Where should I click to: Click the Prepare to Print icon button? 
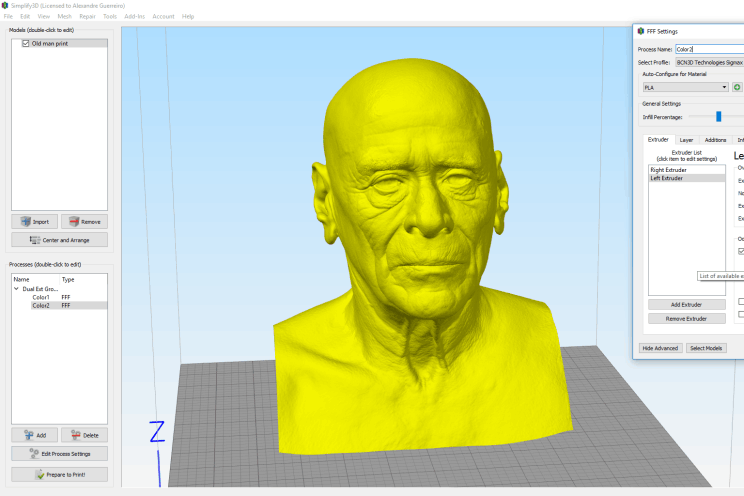pyautogui.click(x=59, y=474)
